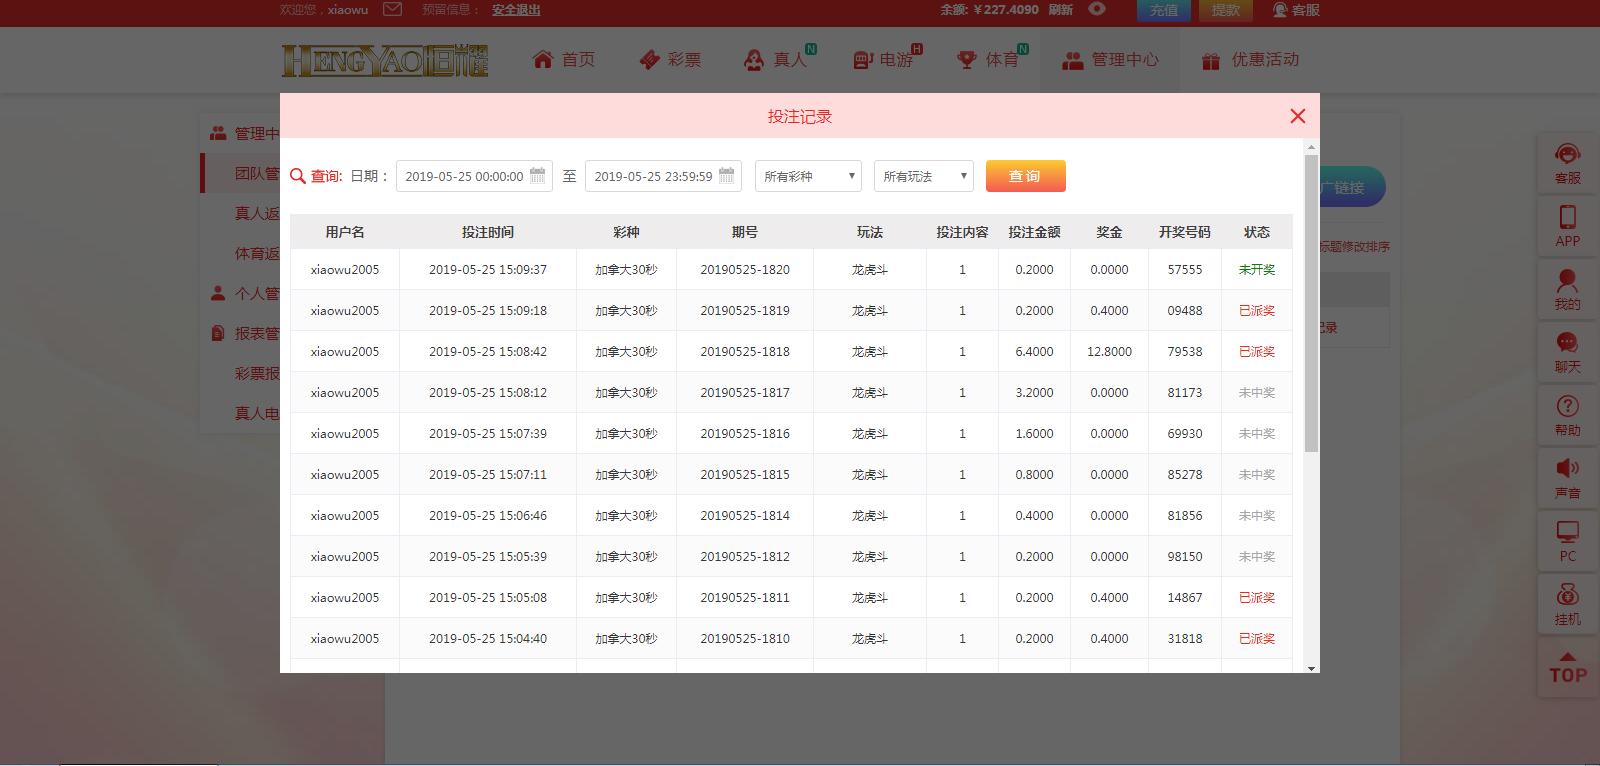Click issue number 20190525-1812
1600x766 pixels.
click(x=745, y=557)
